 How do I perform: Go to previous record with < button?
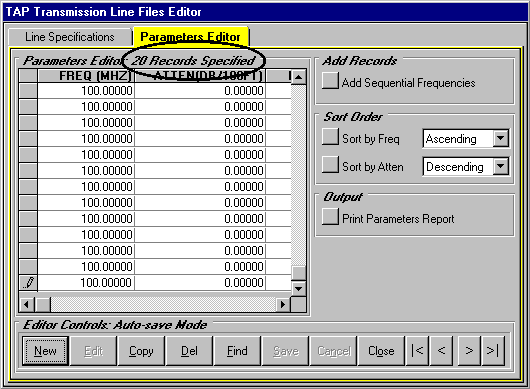click(441, 351)
